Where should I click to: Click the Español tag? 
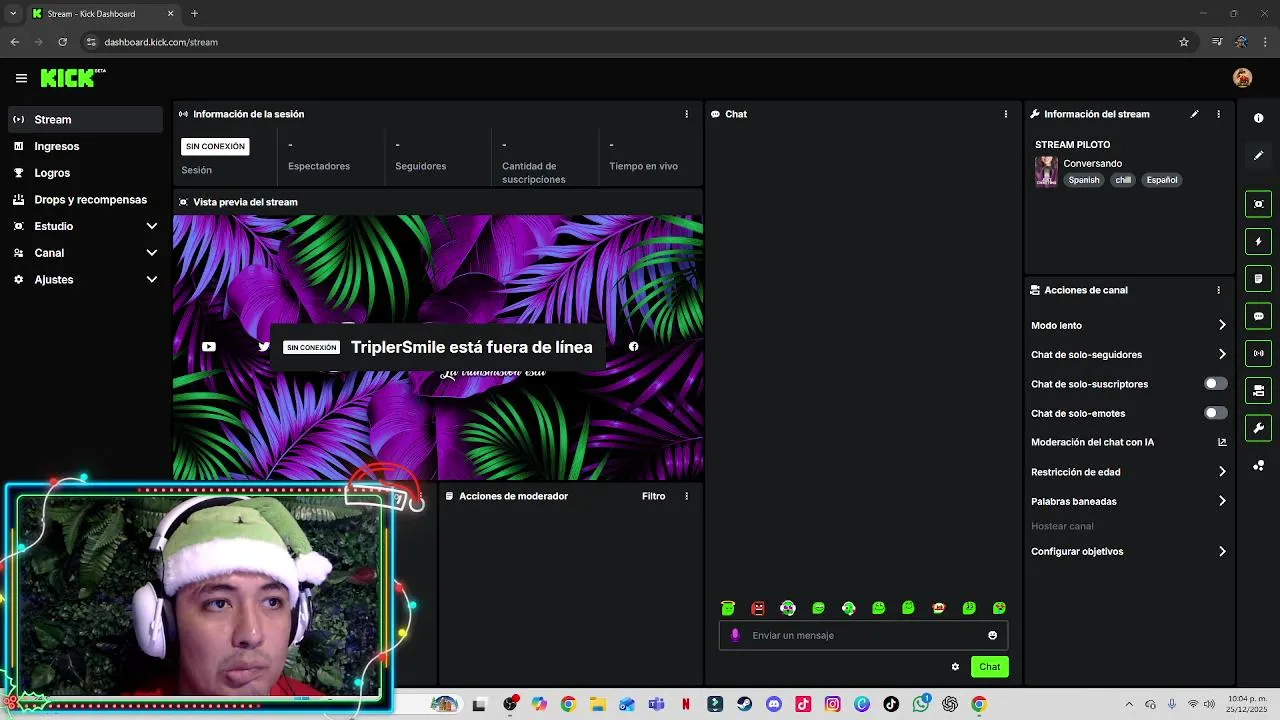click(x=1162, y=180)
